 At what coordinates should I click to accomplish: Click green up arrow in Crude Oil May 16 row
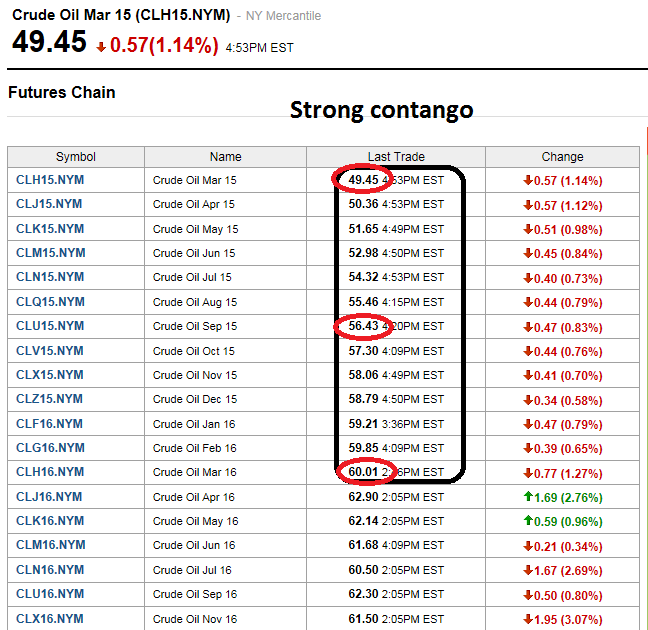[x=528, y=521]
